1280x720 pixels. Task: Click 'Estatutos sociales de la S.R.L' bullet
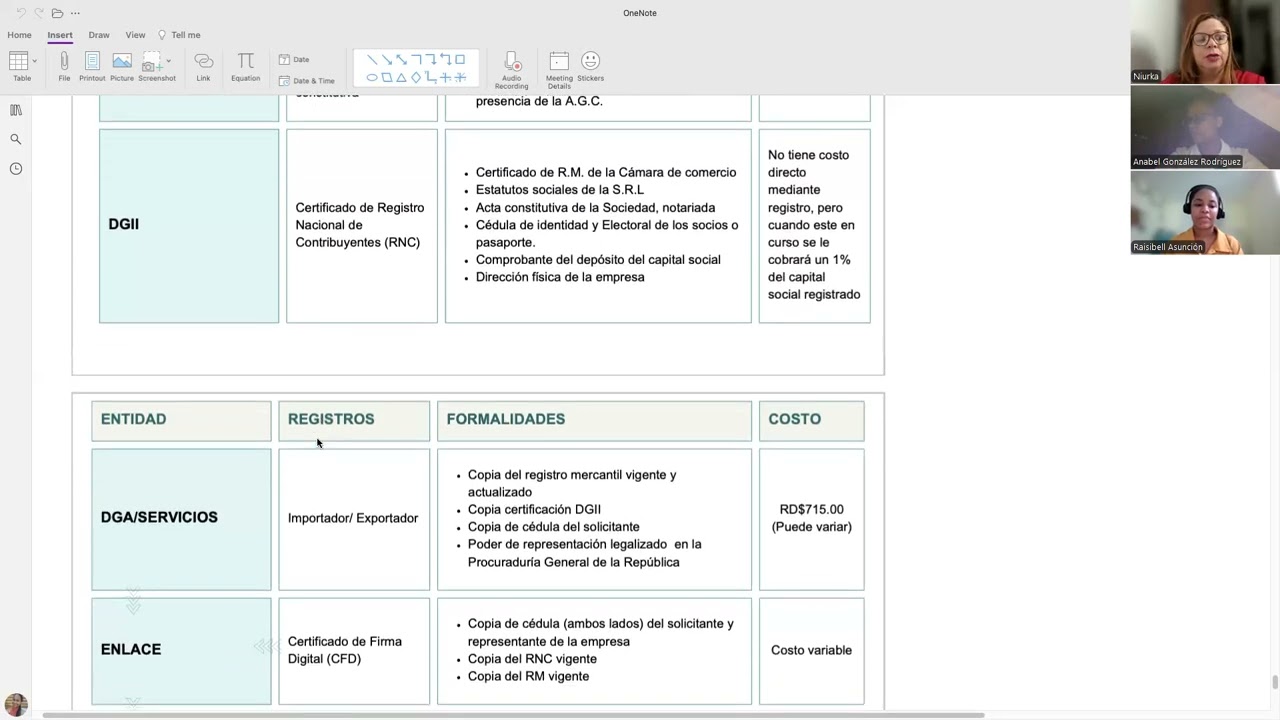tap(560, 189)
